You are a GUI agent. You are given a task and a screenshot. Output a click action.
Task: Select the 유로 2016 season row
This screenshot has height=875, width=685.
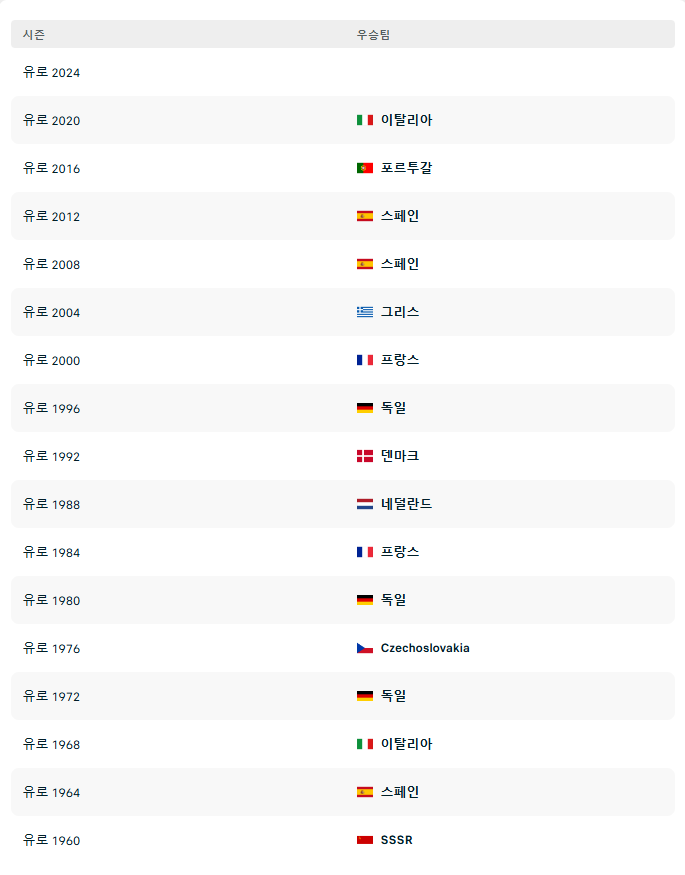click(49, 168)
